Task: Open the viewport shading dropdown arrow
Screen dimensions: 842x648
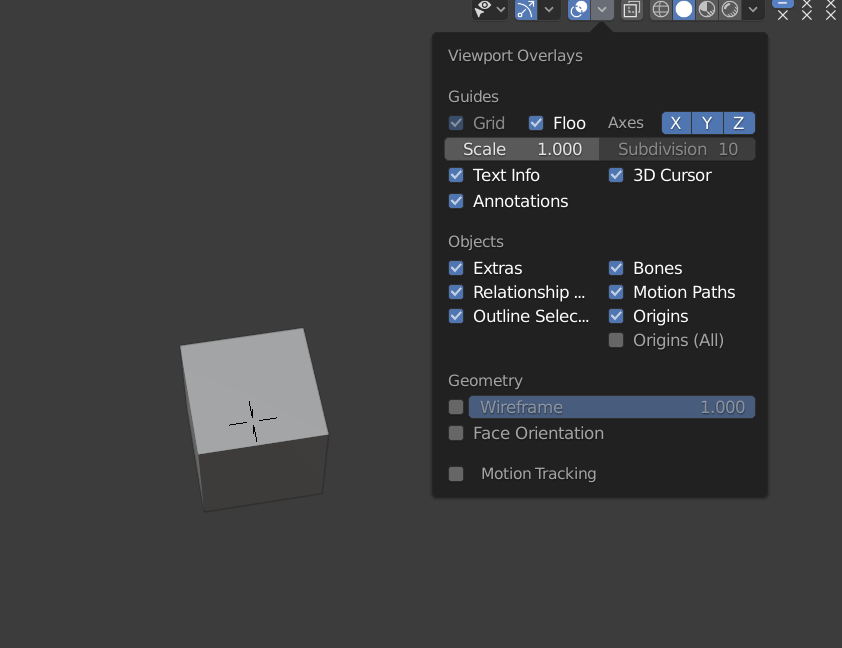Action: tap(753, 9)
